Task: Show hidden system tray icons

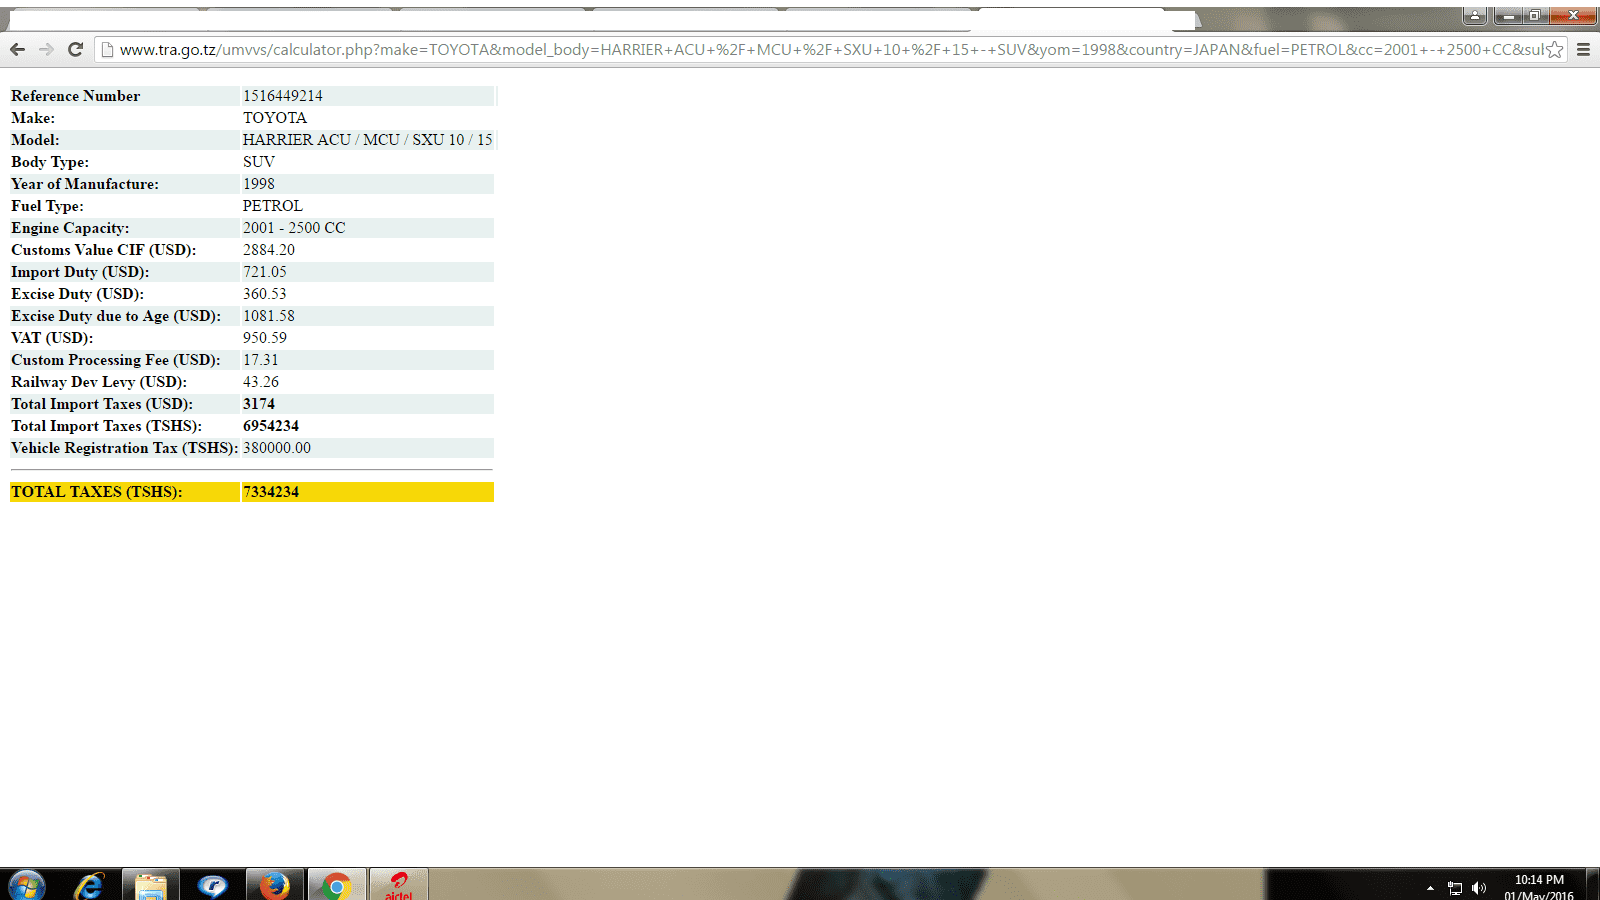Action: click(x=1430, y=888)
